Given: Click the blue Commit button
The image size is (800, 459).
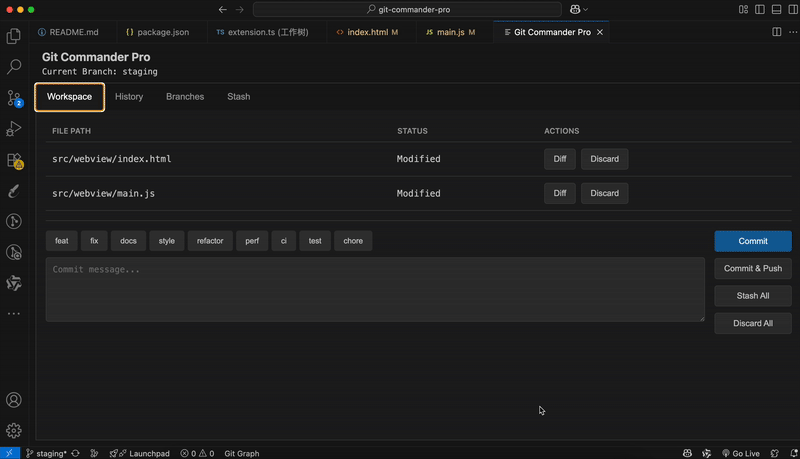Looking at the screenshot, I should point(753,241).
